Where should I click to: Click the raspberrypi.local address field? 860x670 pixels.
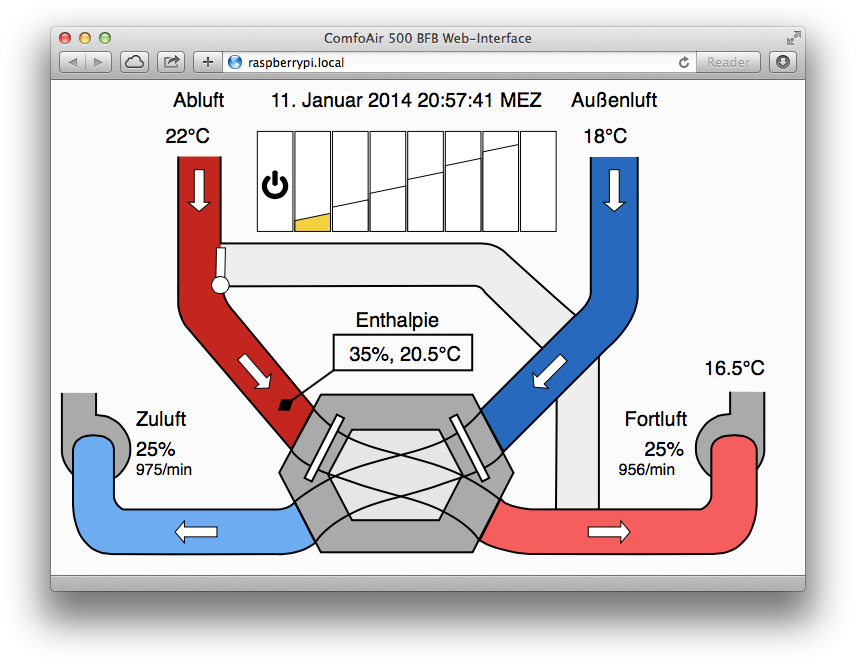point(459,63)
